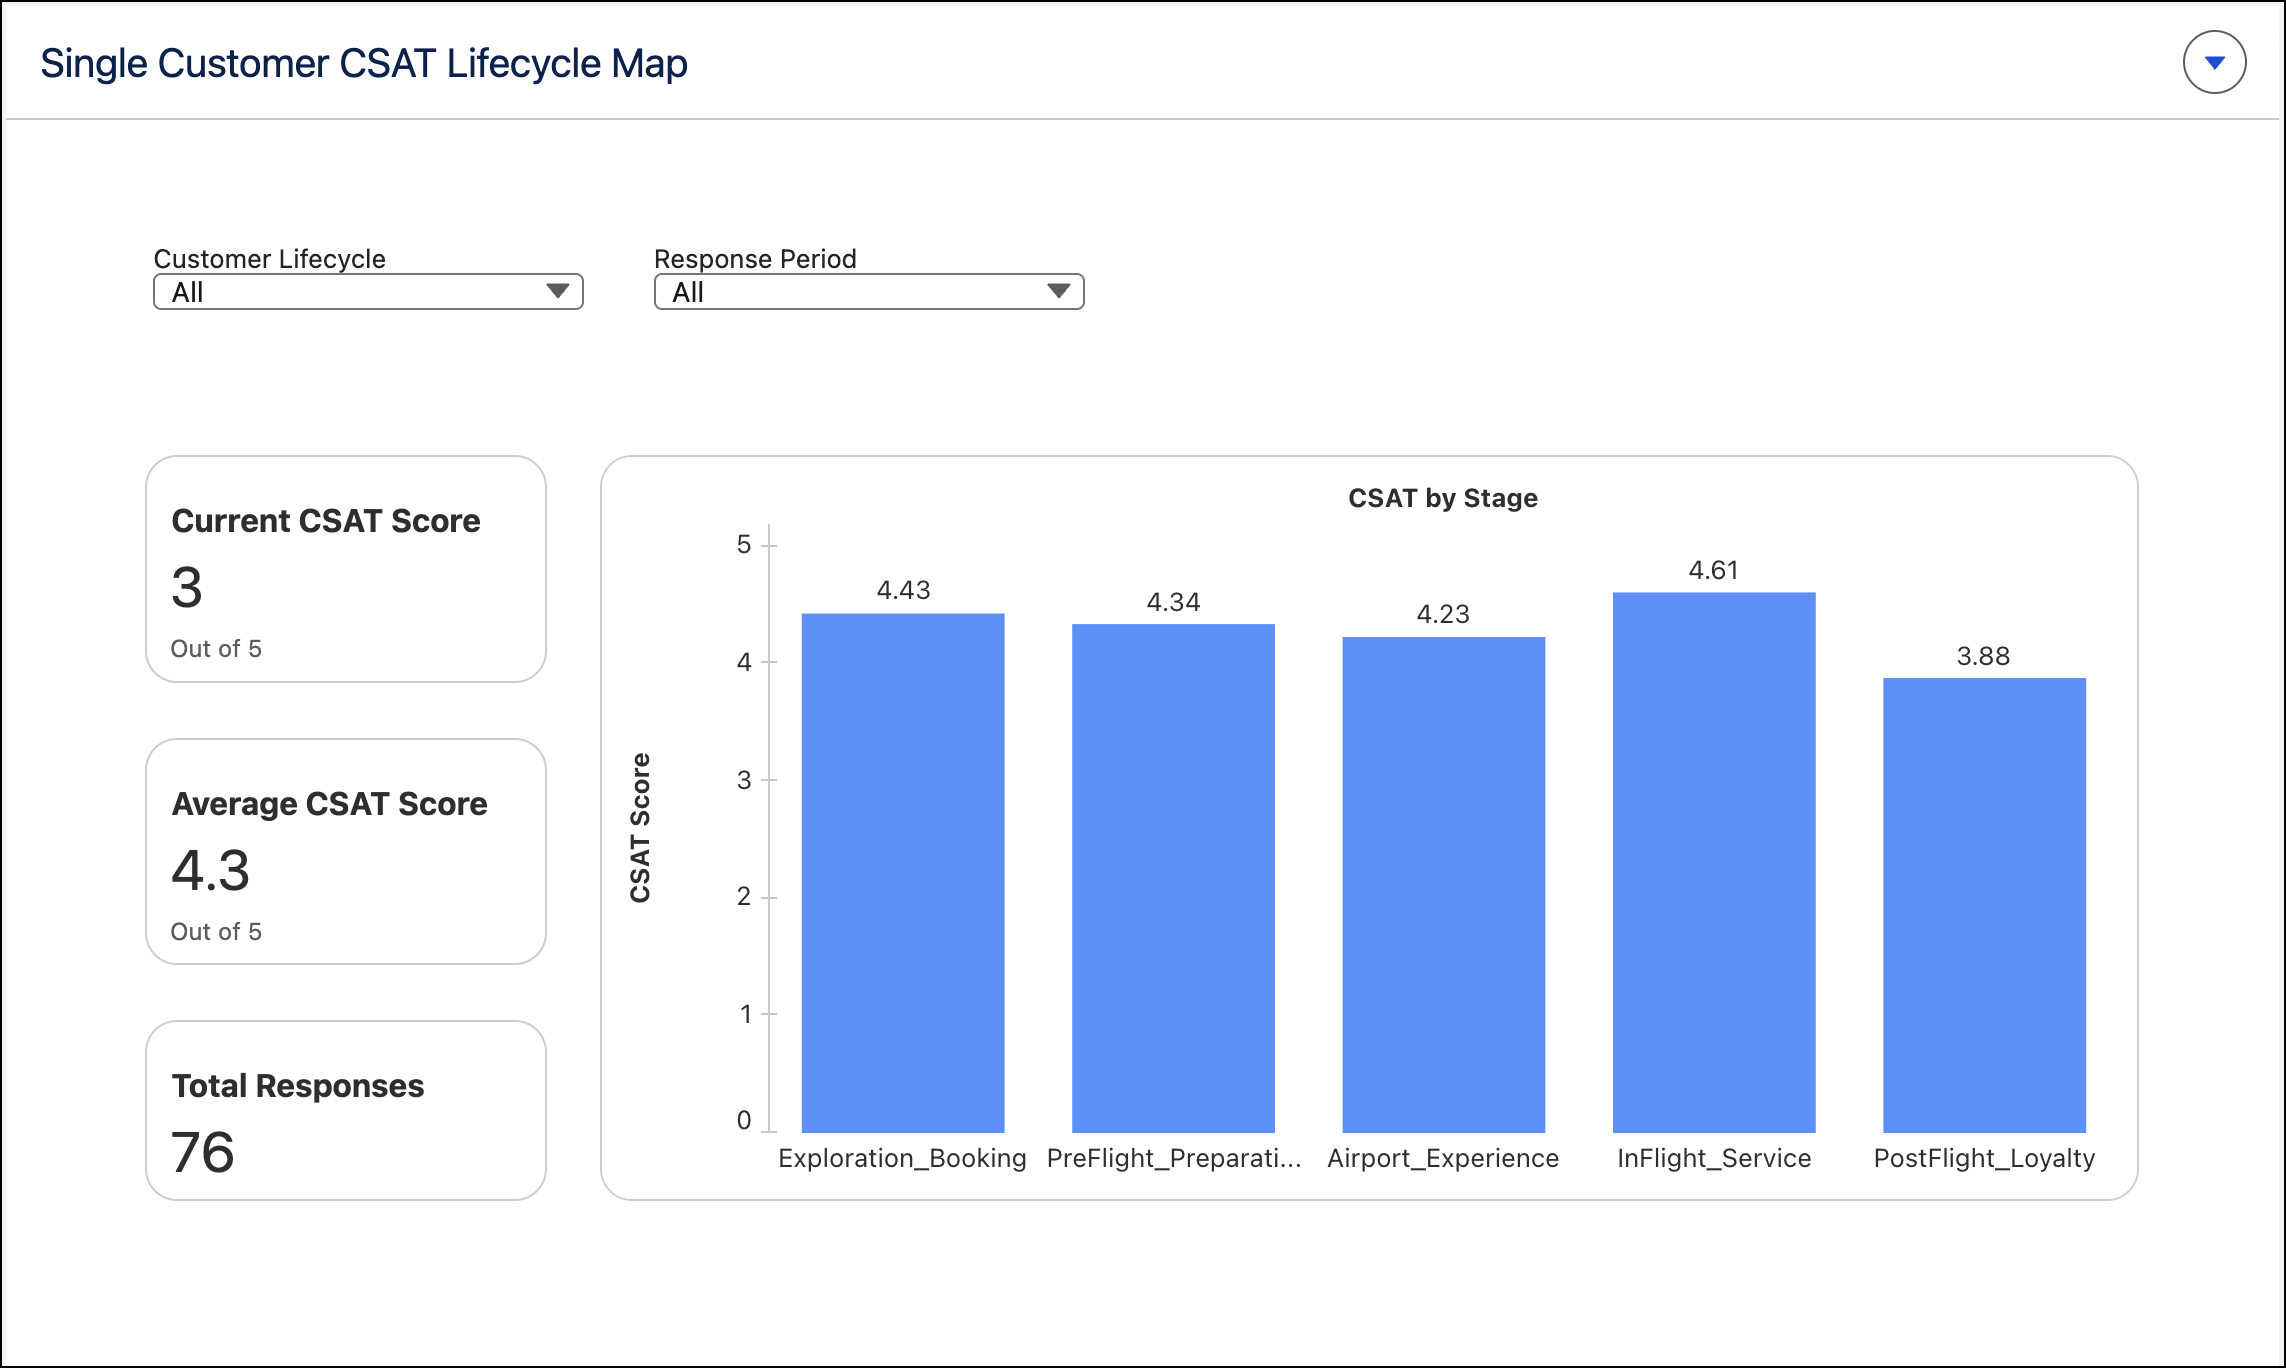The width and height of the screenshot is (2286, 1368).
Task: Click the y-axis tick label 3
Action: point(744,780)
